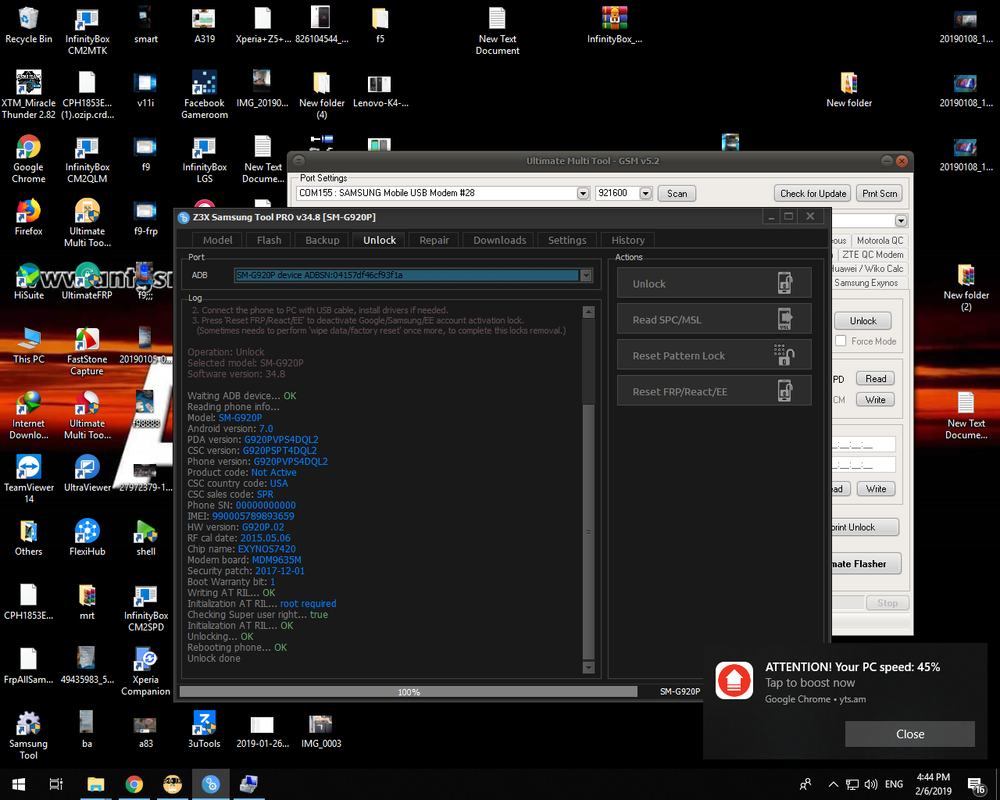Open FlexiHub desktop icon
The width and height of the screenshot is (1000, 800).
(x=87, y=538)
